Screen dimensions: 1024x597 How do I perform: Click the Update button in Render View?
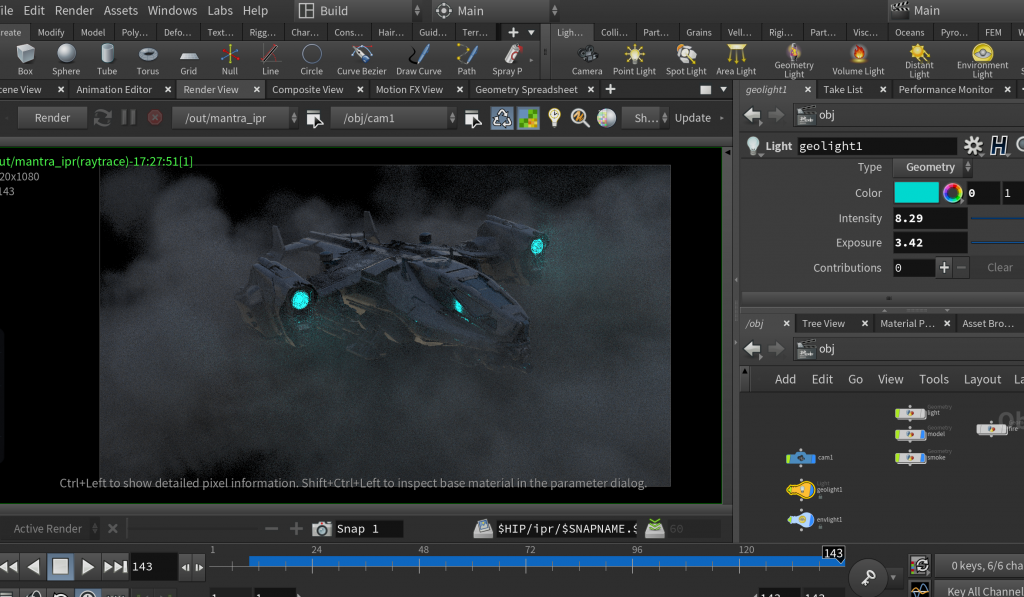coord(693,118)
